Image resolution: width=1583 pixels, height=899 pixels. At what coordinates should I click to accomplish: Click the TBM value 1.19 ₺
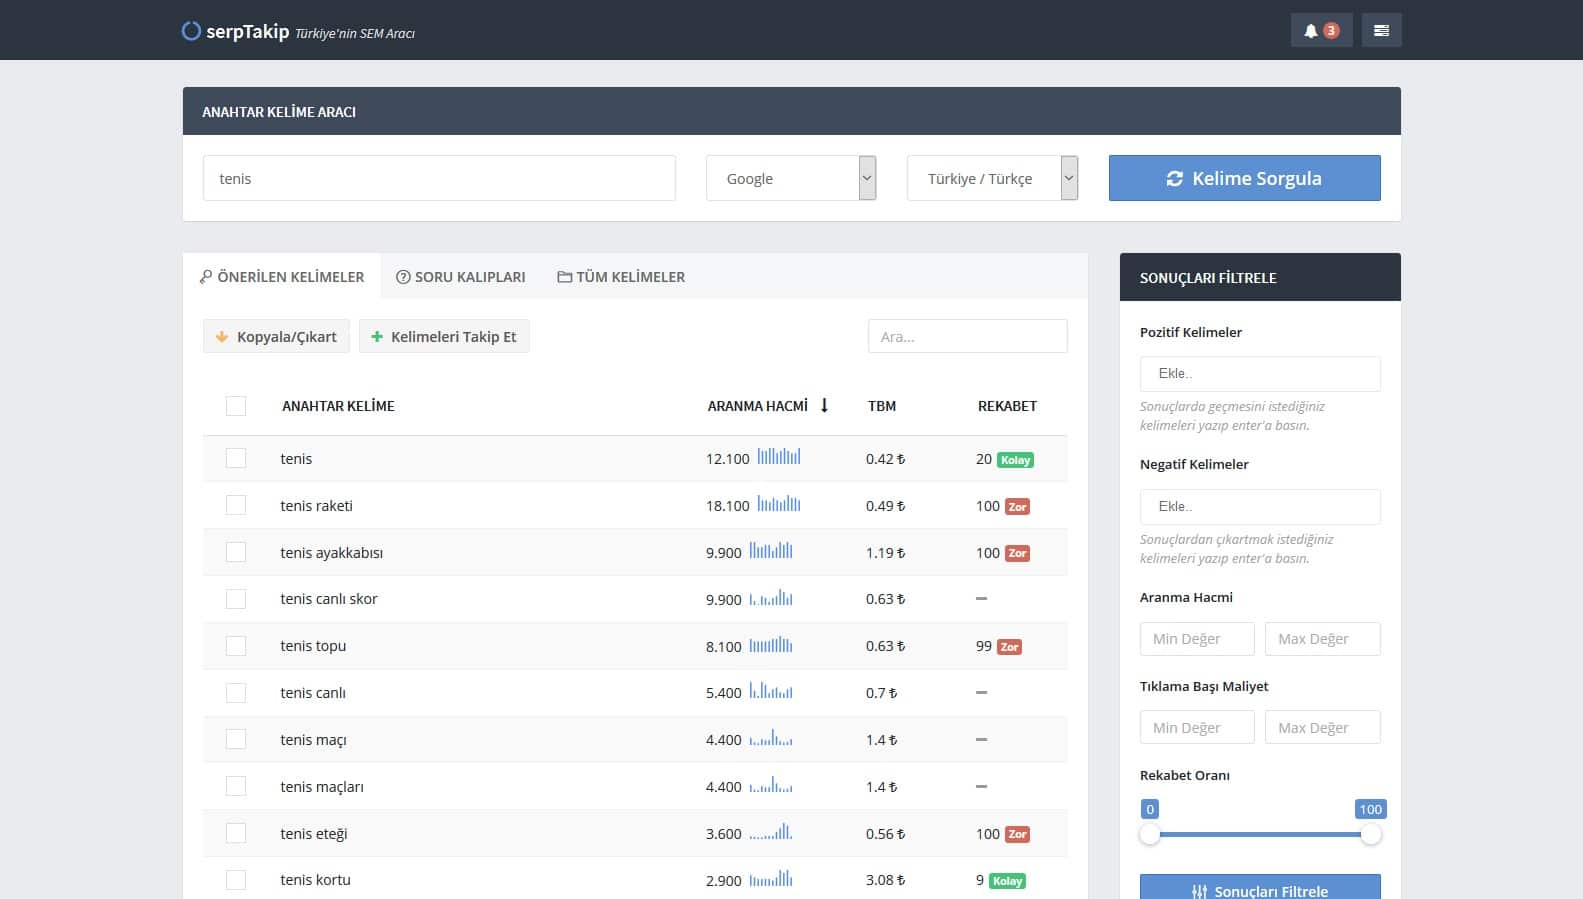point(885,552)
